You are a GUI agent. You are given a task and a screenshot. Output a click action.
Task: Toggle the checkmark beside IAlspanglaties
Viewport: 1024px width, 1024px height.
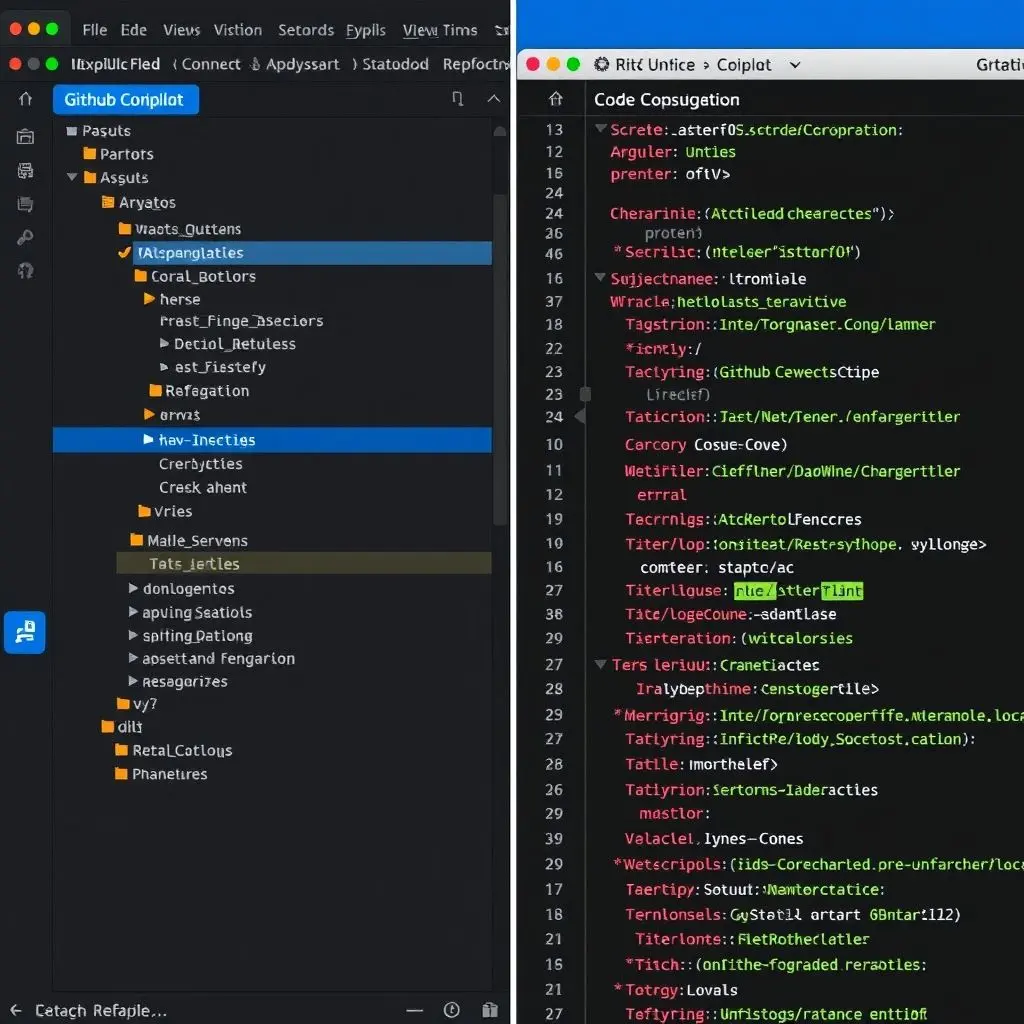coord(124,253)
